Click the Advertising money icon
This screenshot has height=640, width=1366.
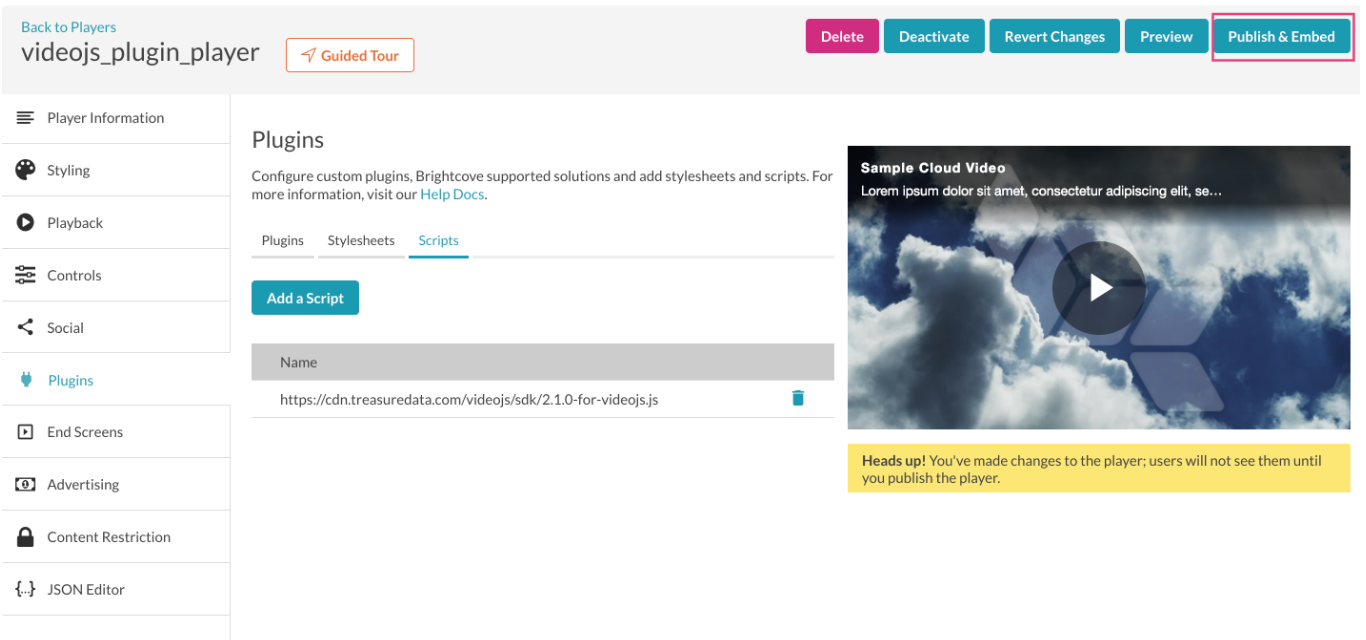pos(25,484)
